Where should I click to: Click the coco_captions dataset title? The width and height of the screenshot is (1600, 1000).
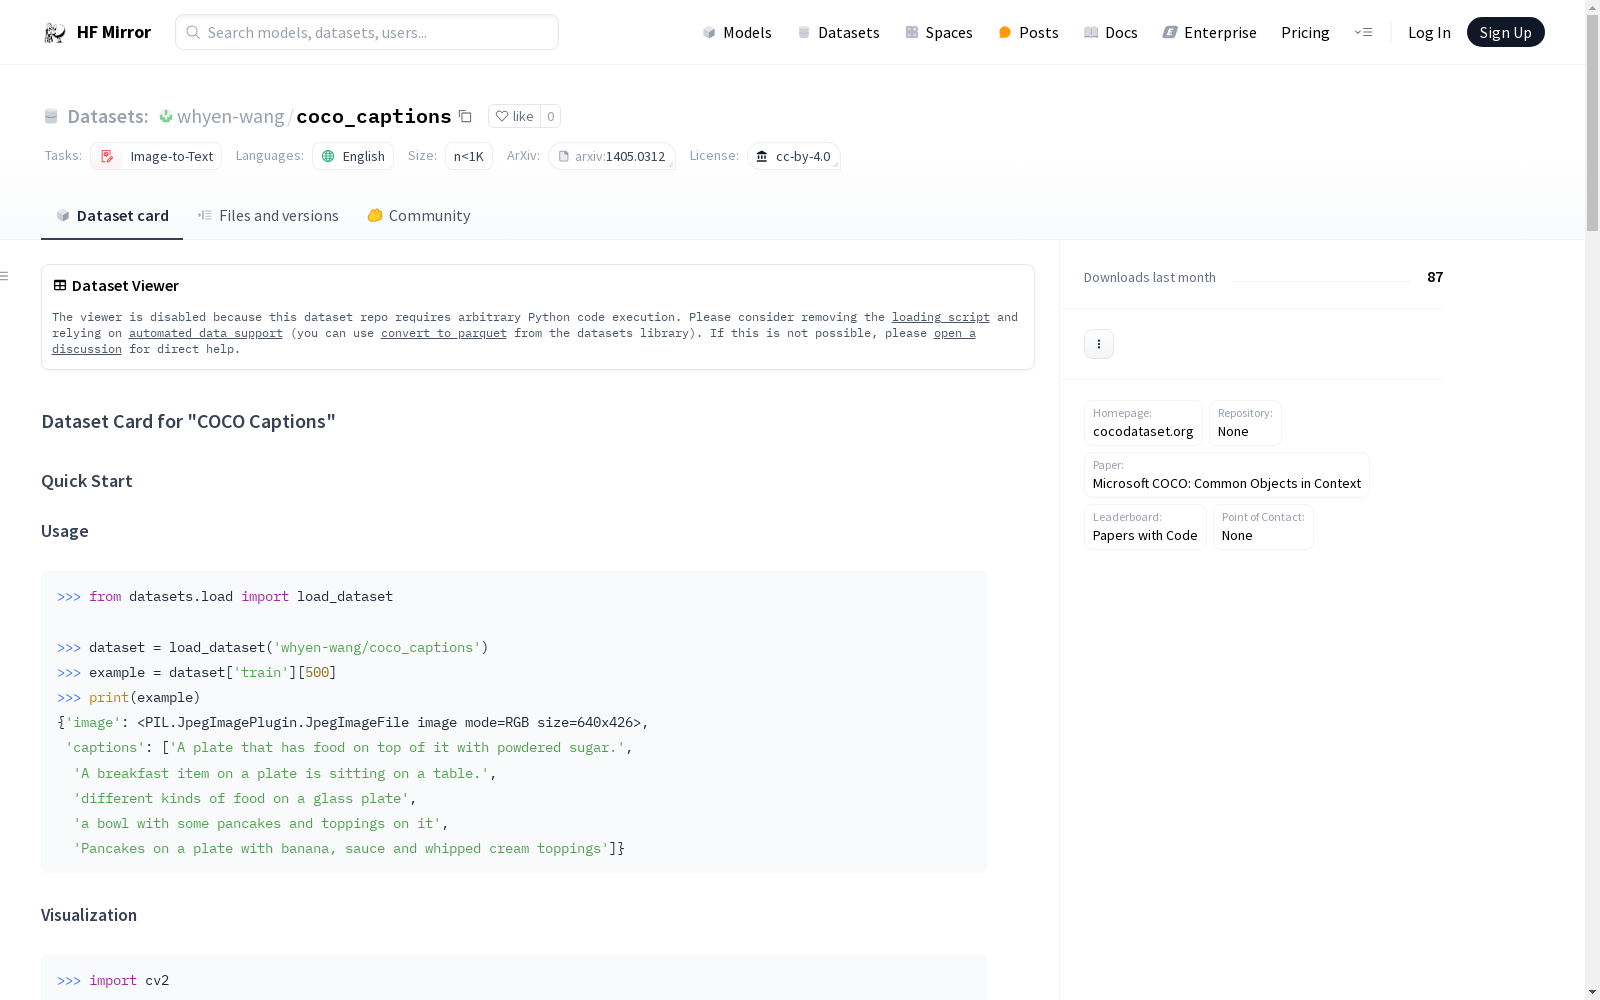tap(373, 116)
